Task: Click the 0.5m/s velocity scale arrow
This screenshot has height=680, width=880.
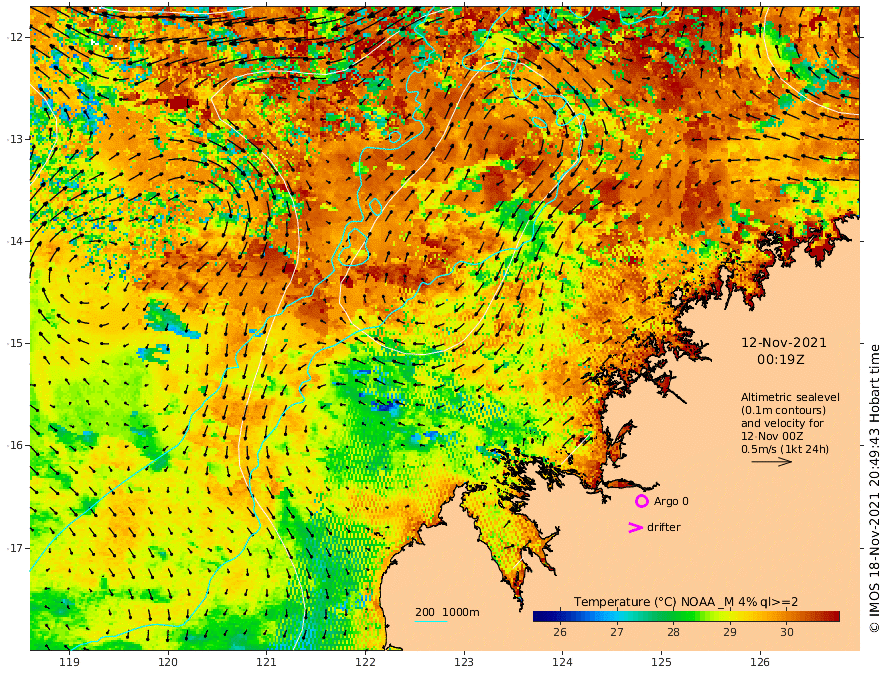Action: pos(772,462)
